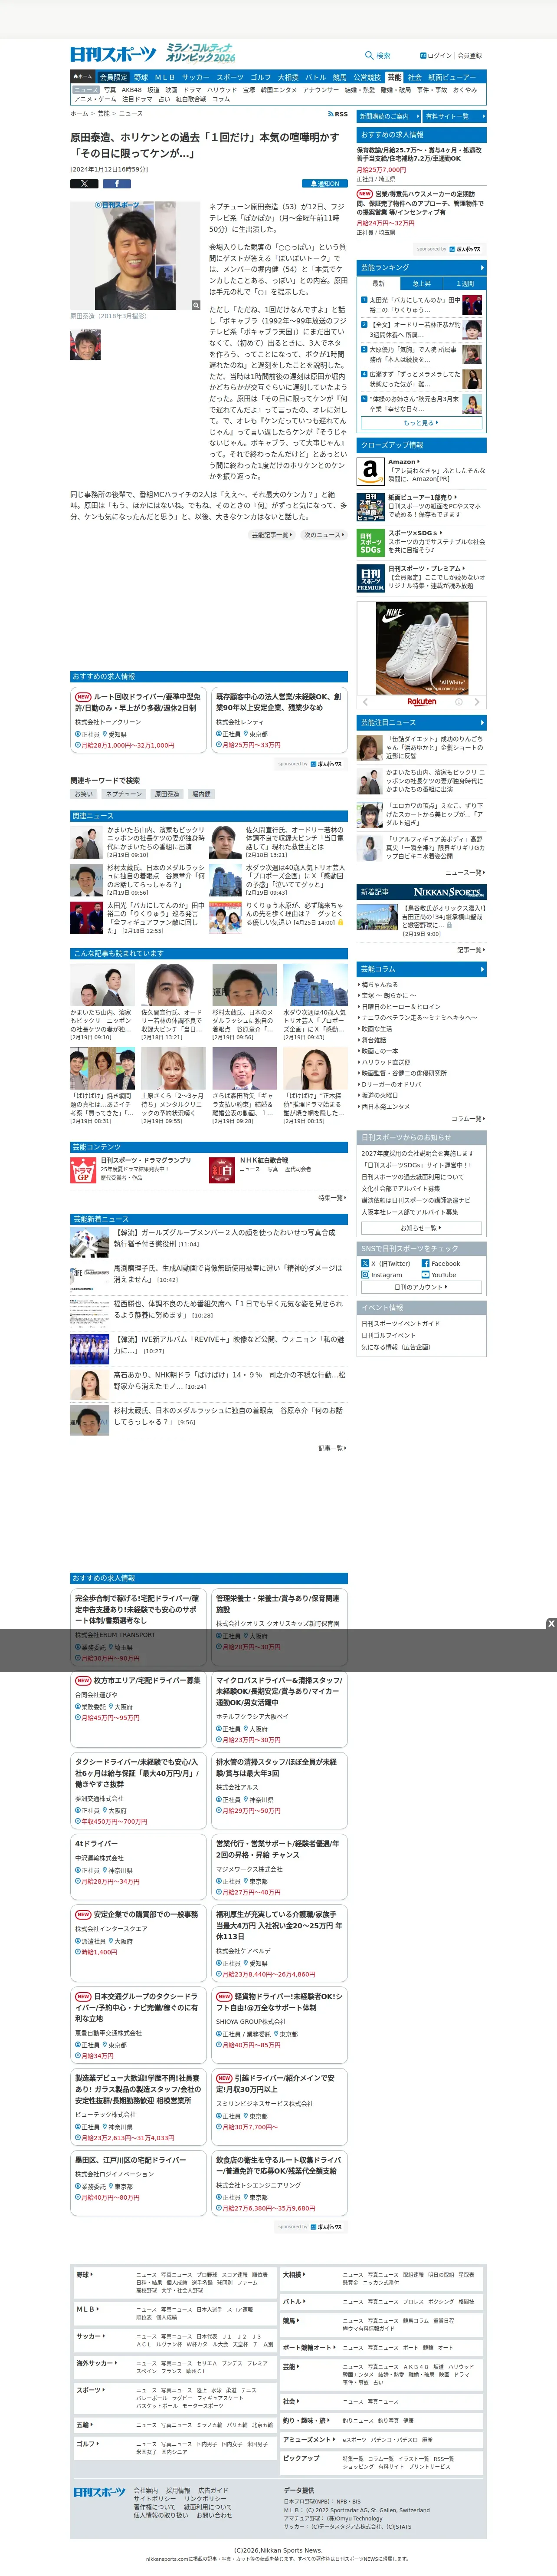Open the 有料サイト一覧 button
This screenshot has height=2576, width=557.
[455, 116]
